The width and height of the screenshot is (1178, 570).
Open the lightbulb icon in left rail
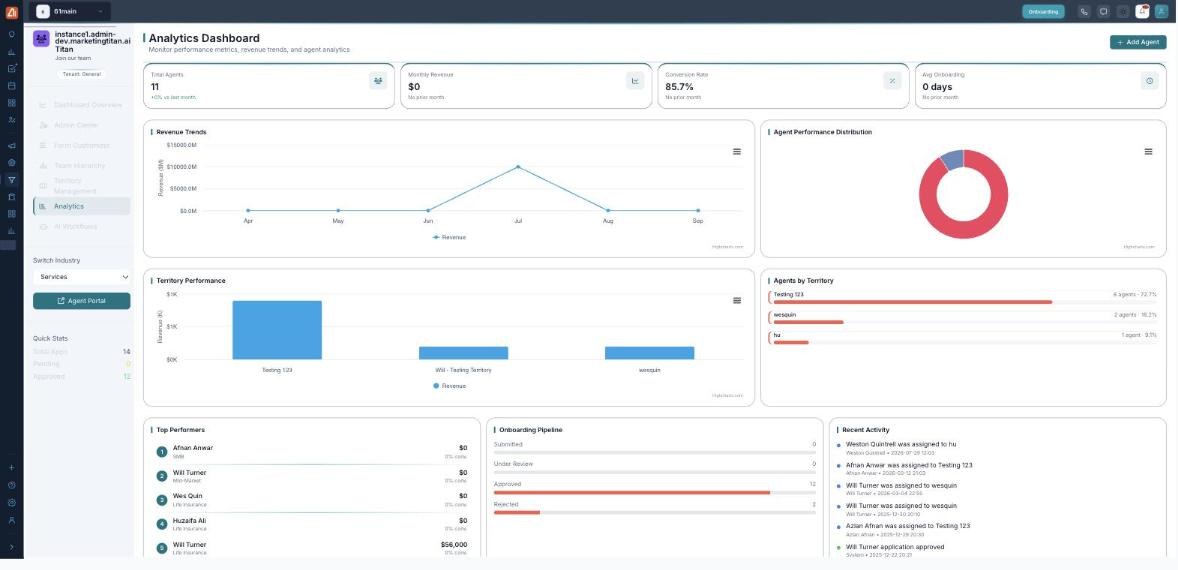(x=11, y=35)
